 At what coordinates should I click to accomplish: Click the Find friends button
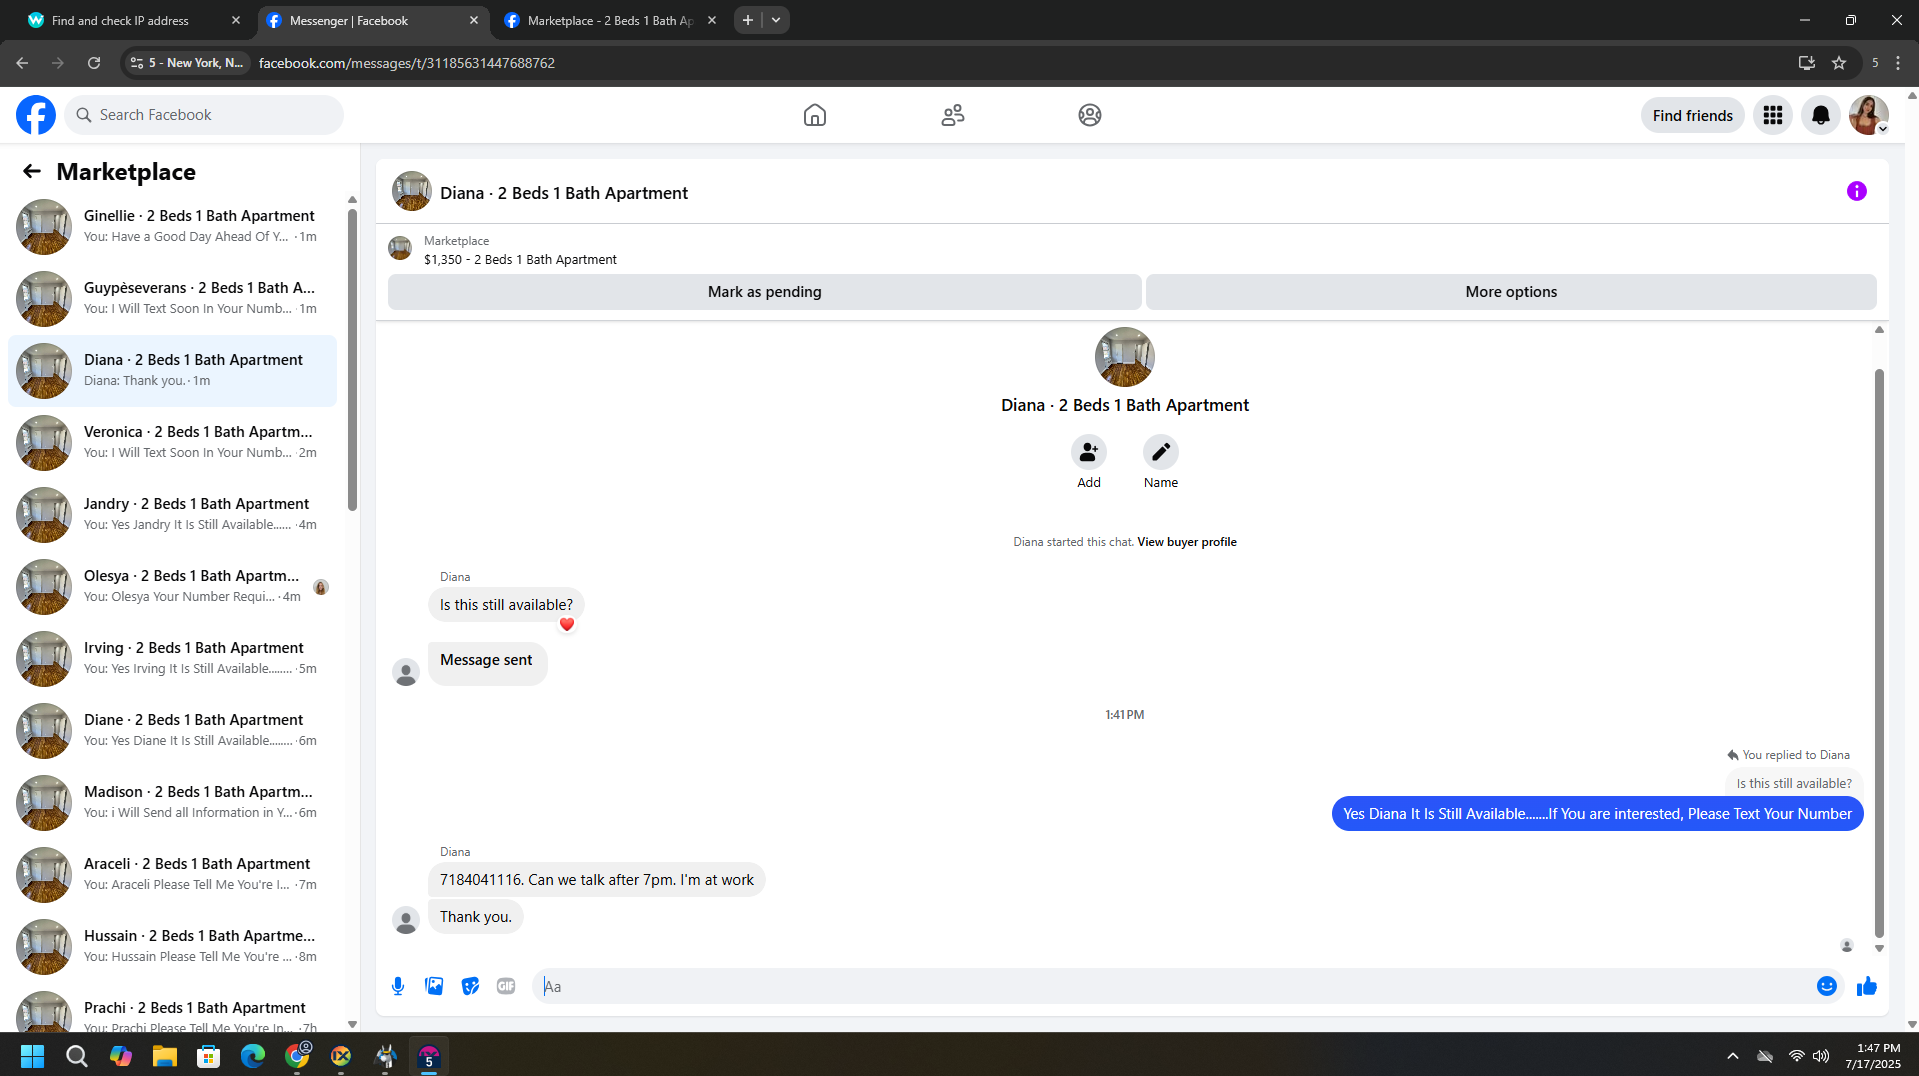[1693, 115]
